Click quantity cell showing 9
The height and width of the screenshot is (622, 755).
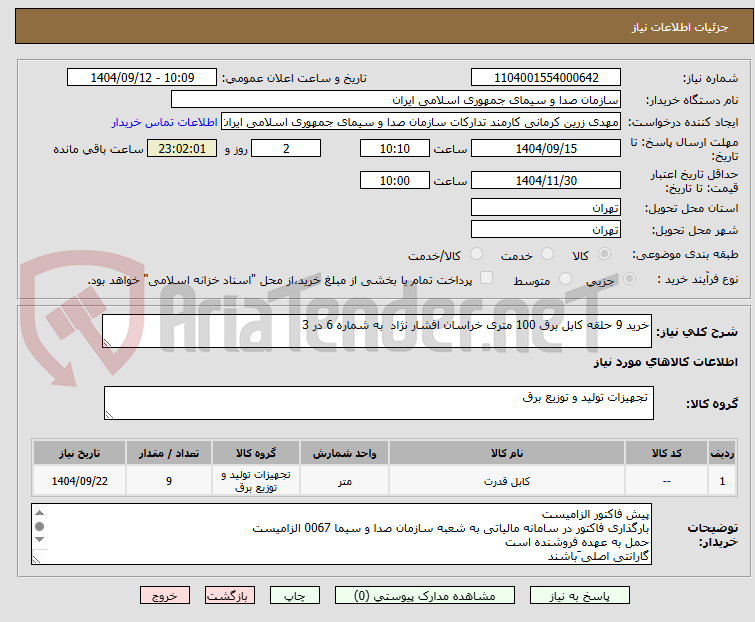click(x=169, y=481)
